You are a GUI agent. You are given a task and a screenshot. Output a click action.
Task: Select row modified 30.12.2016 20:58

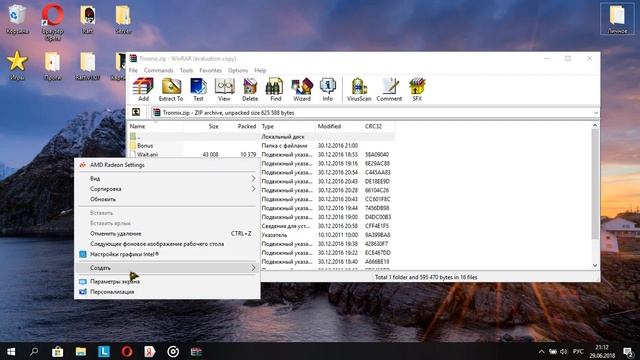point(327,226)
